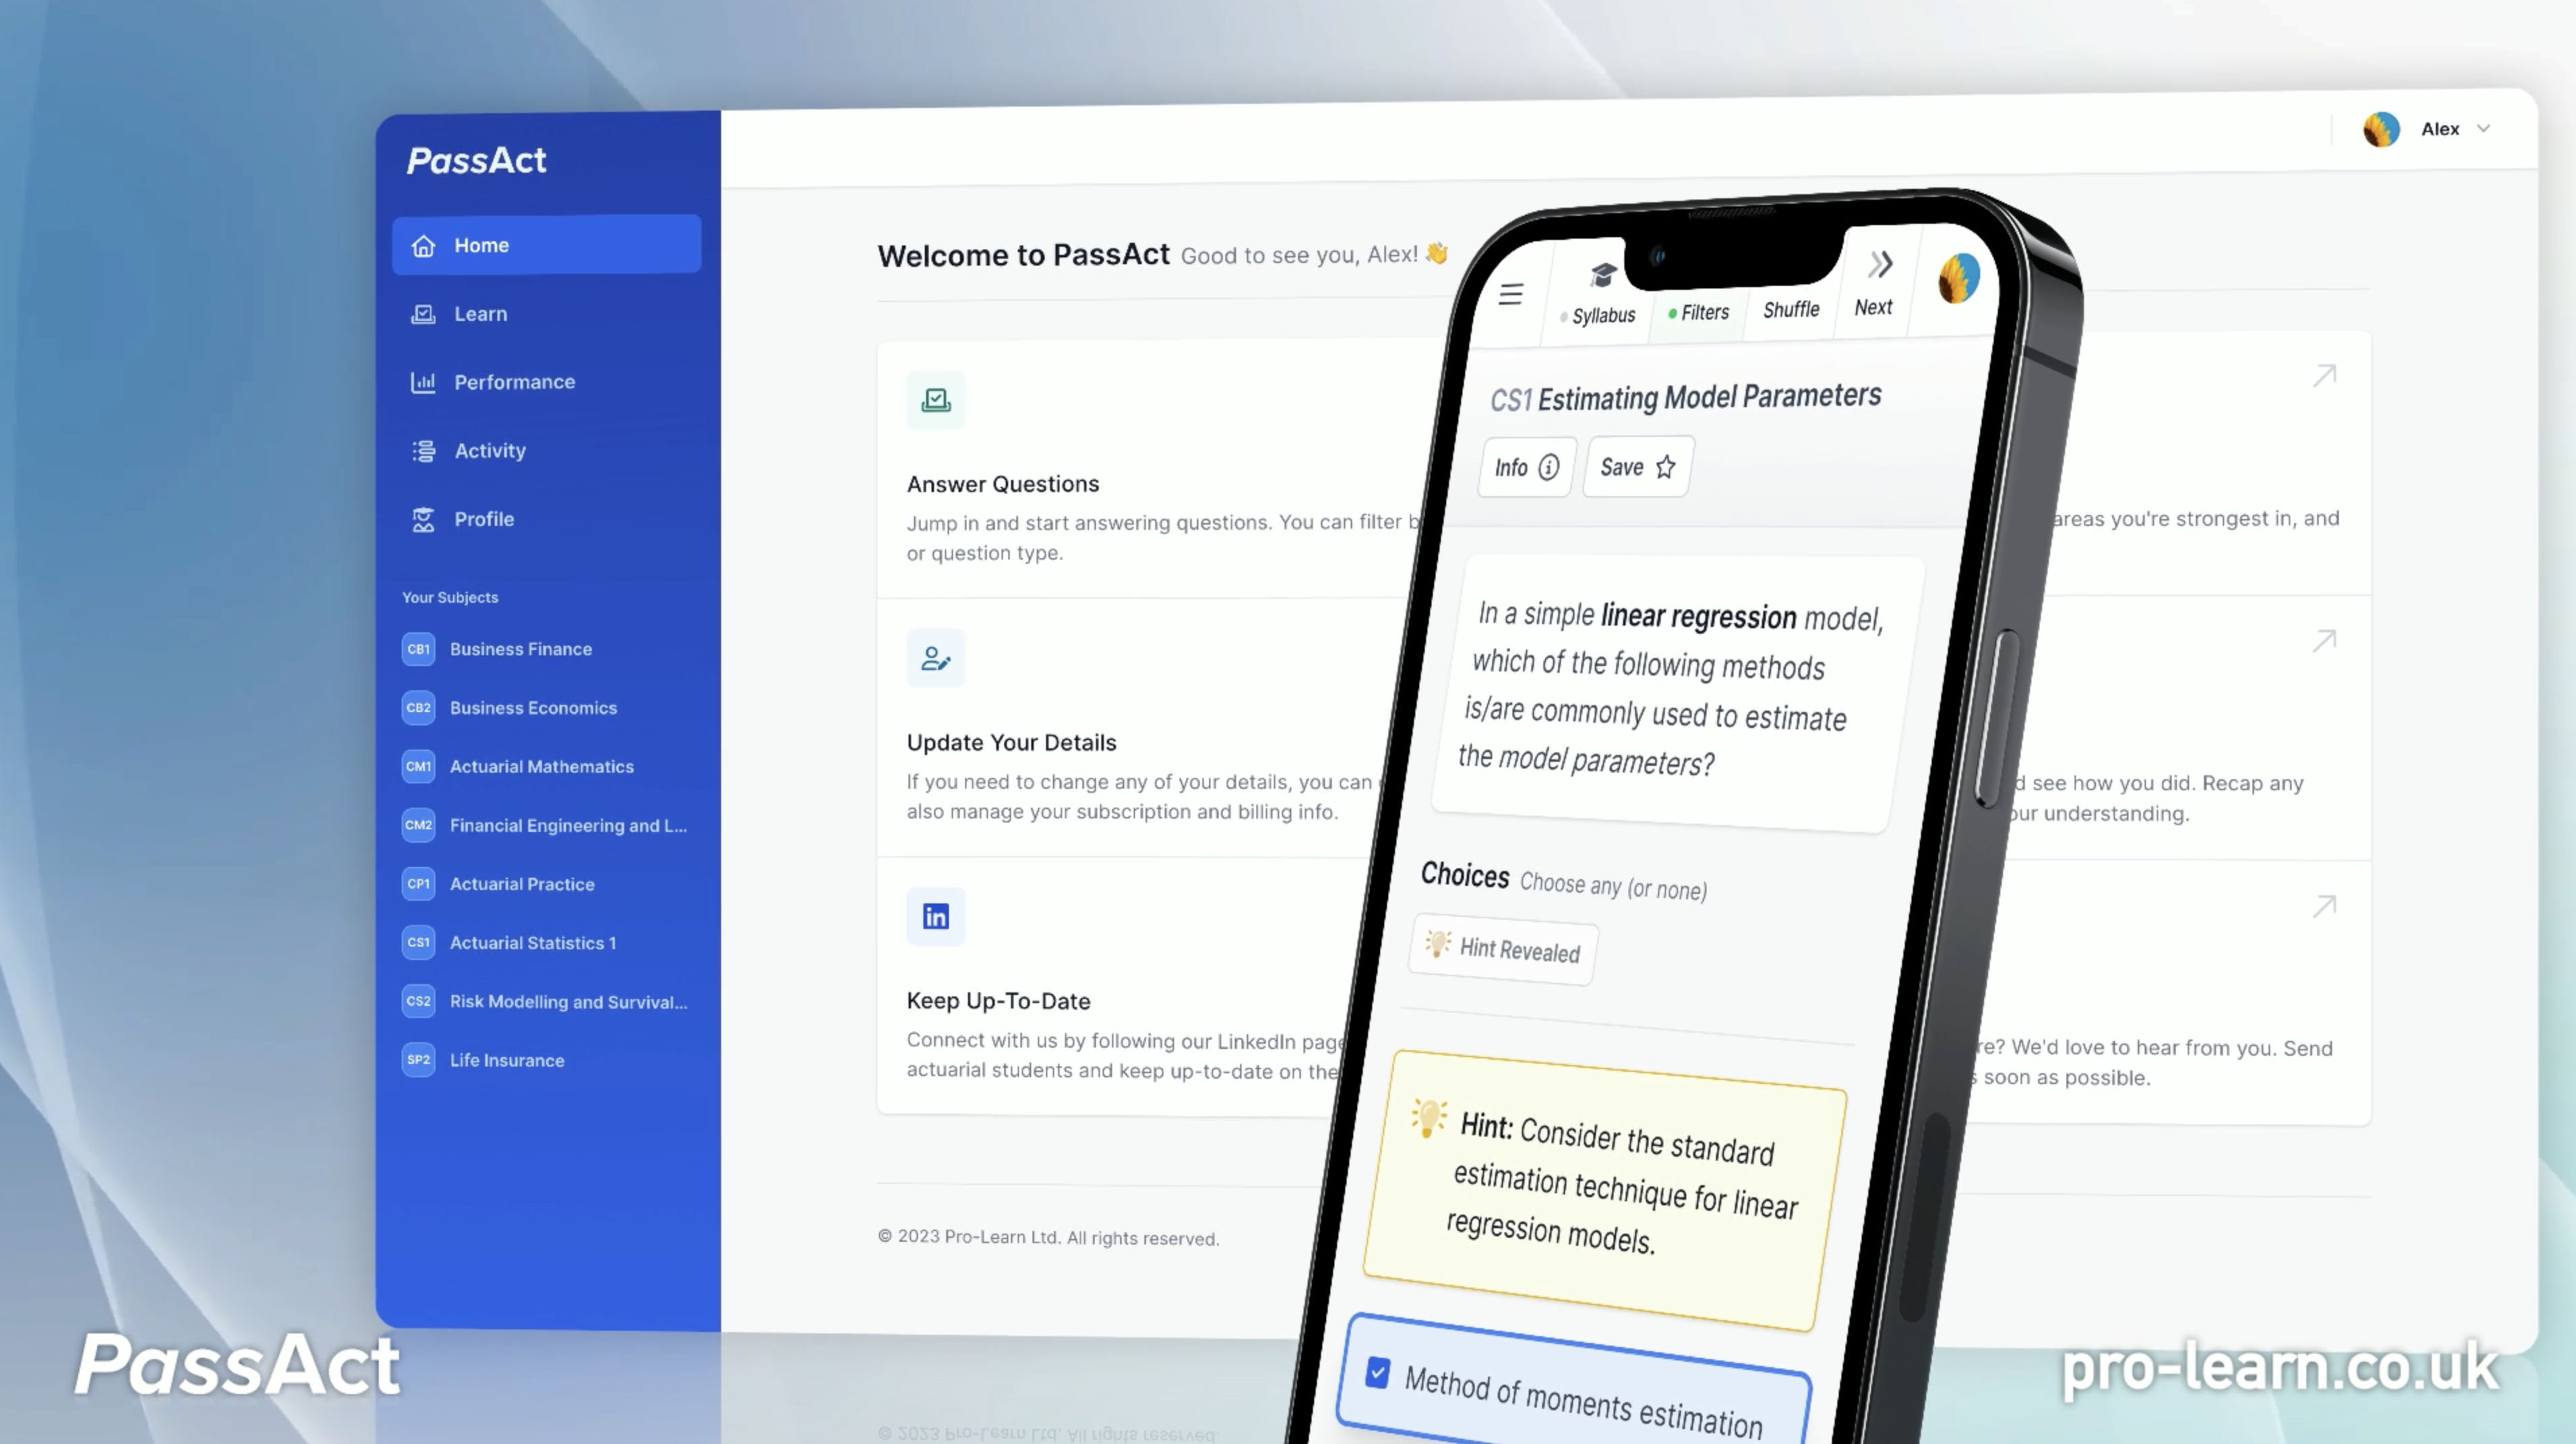Click the Performance sidebar icon

(421, 380)
